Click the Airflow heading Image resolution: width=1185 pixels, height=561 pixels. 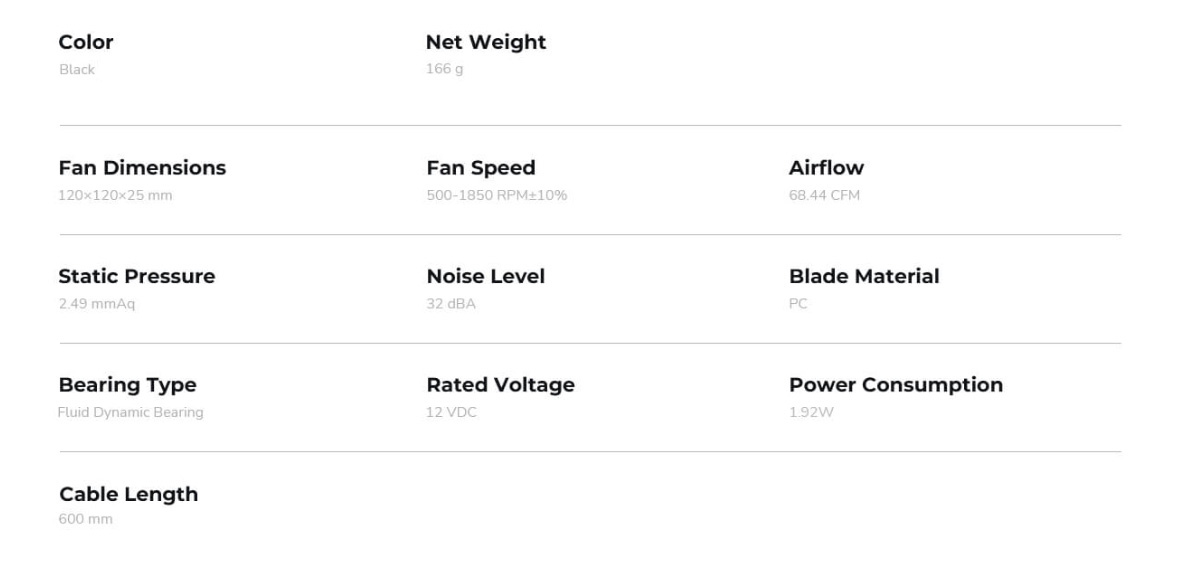point(826,168)
